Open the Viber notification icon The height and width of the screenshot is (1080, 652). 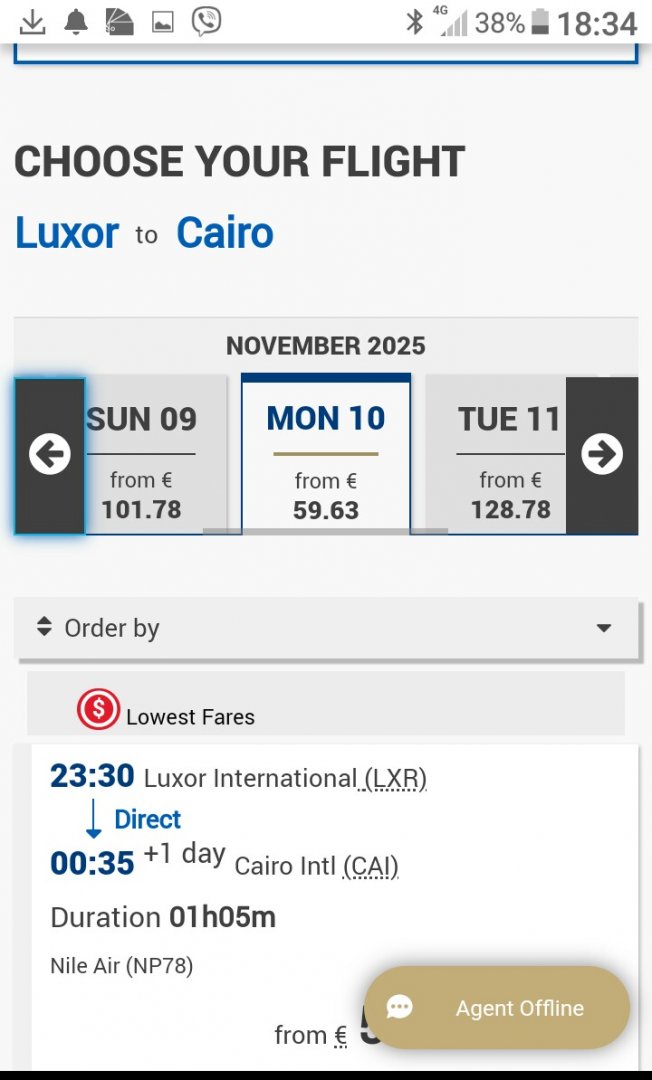pyautogui.click(x=206, y=21)
